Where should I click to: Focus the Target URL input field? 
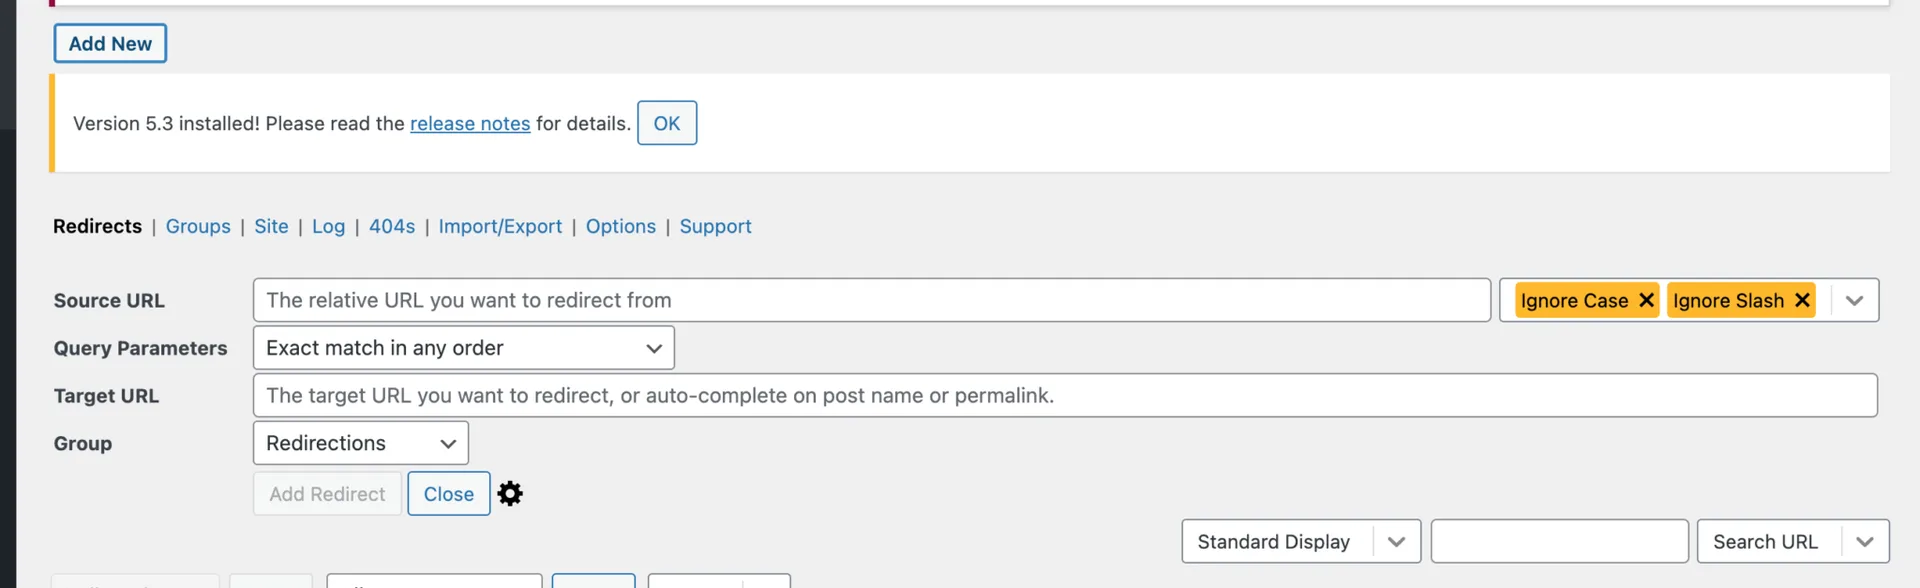pyautogui.click(x=1065, y=395)
